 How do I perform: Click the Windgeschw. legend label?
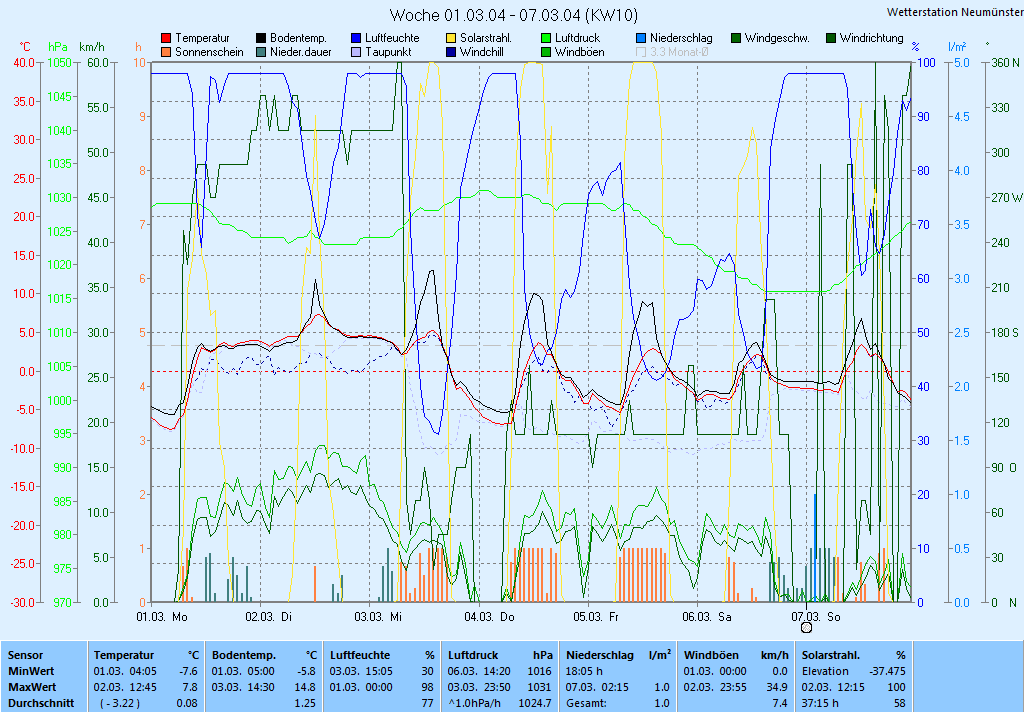pyautogui.click(x=777, y=39)
